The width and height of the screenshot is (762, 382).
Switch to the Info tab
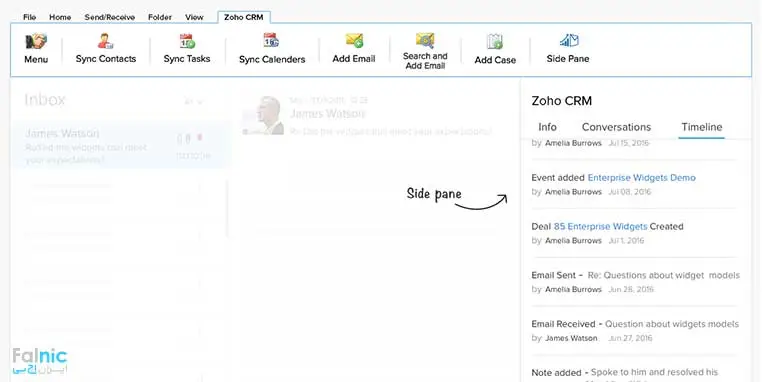pos(547,127)
